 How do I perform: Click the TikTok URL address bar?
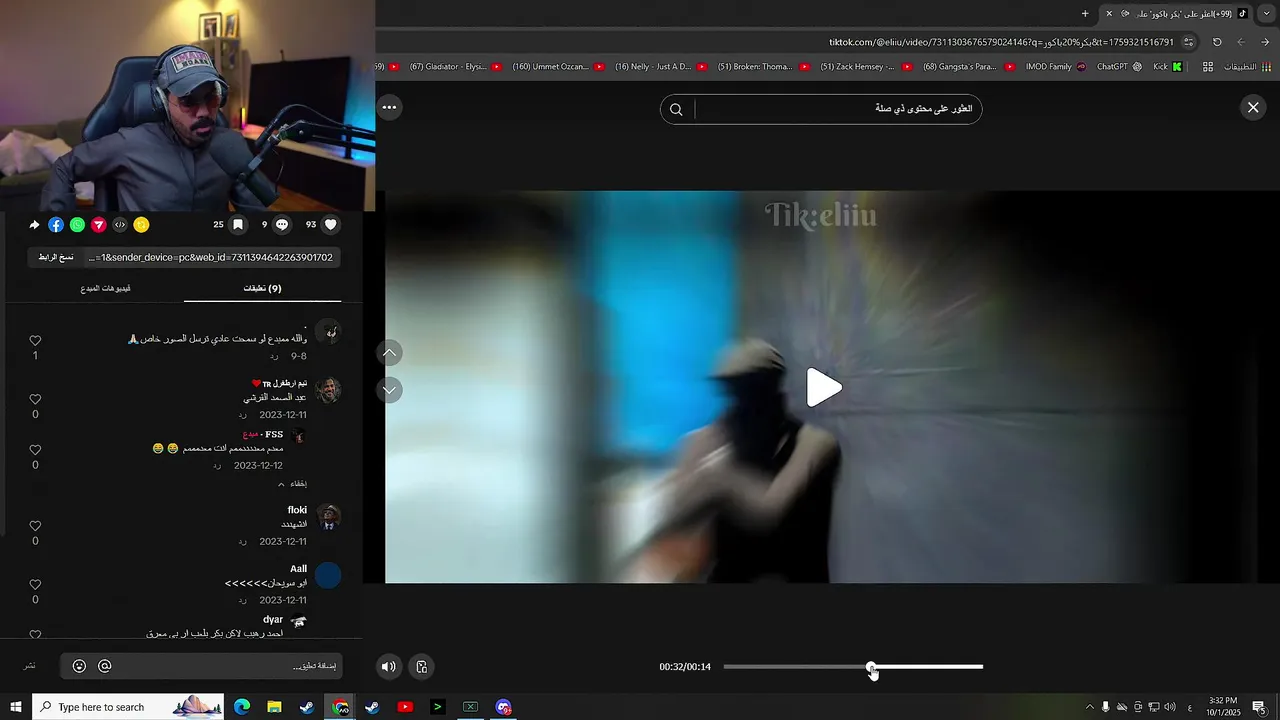pos(1000,42)
